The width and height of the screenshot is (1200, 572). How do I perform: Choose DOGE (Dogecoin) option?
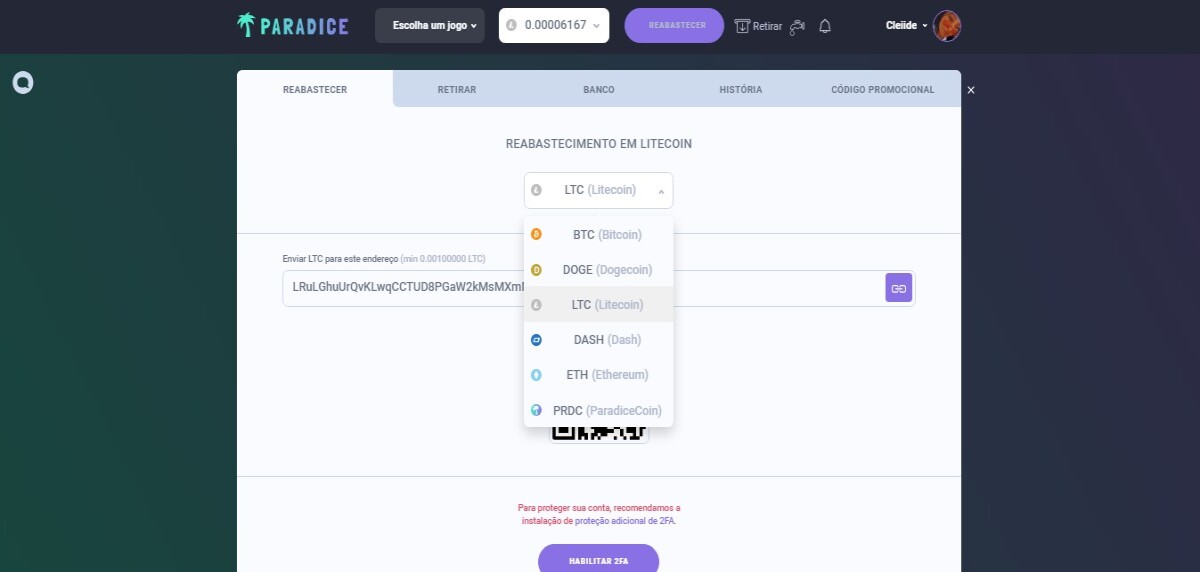pos(598,269)
